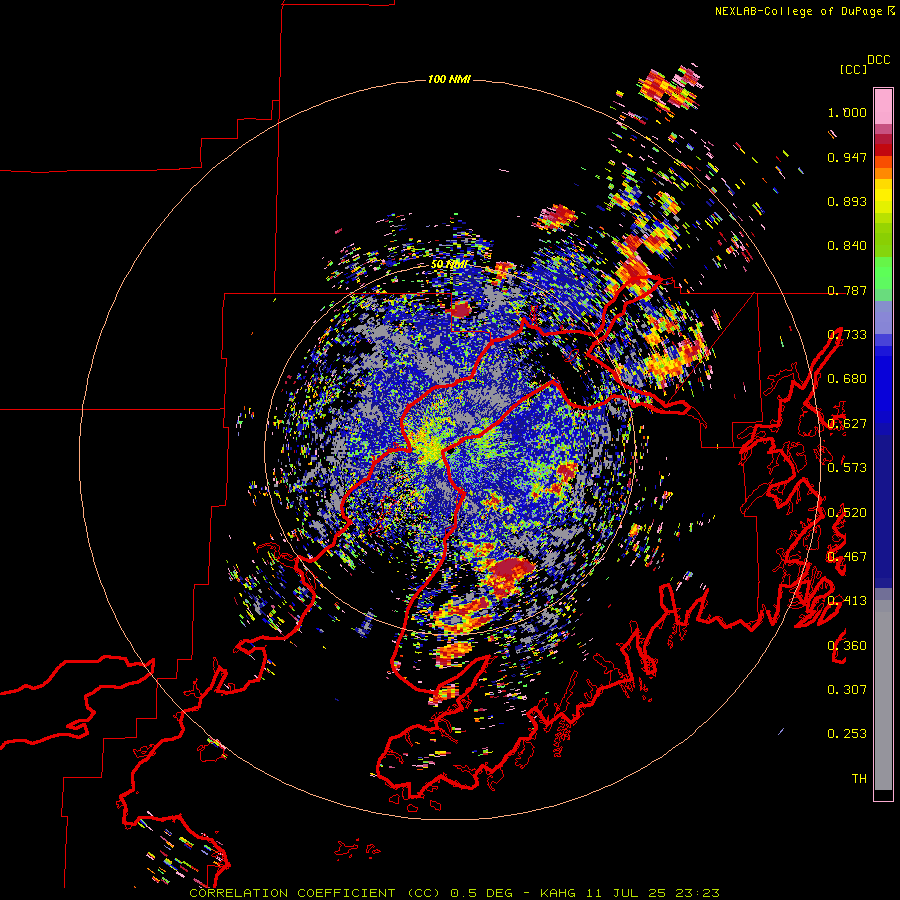Click the 0.520 color scale value
900x900 pixels.
point(847,512)
